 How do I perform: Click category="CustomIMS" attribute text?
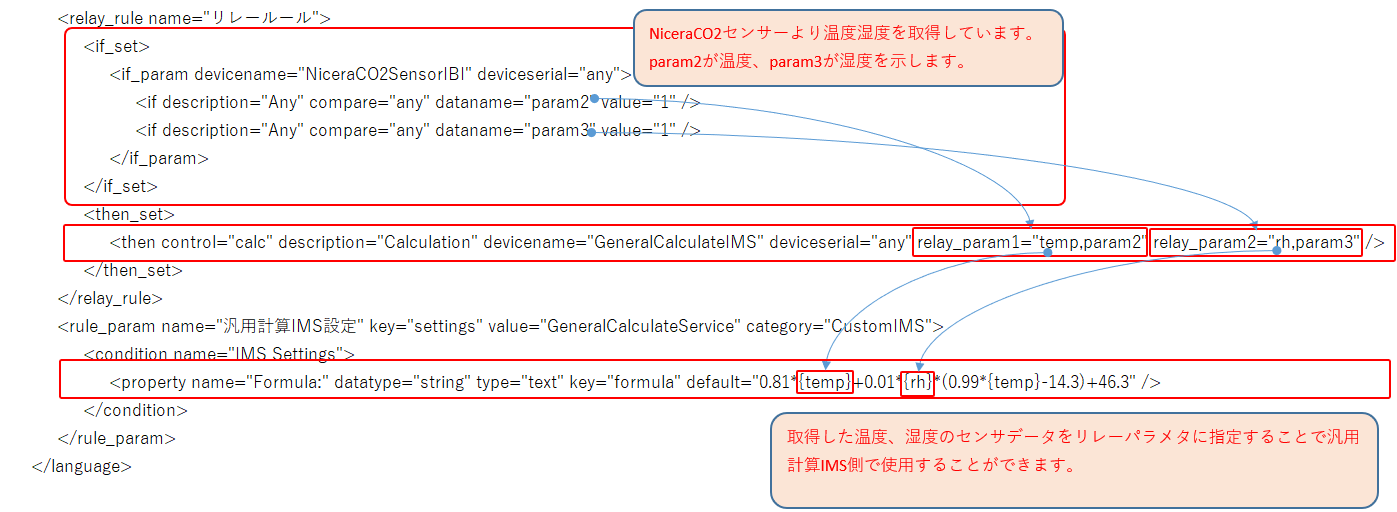click(x=840, y=325)
